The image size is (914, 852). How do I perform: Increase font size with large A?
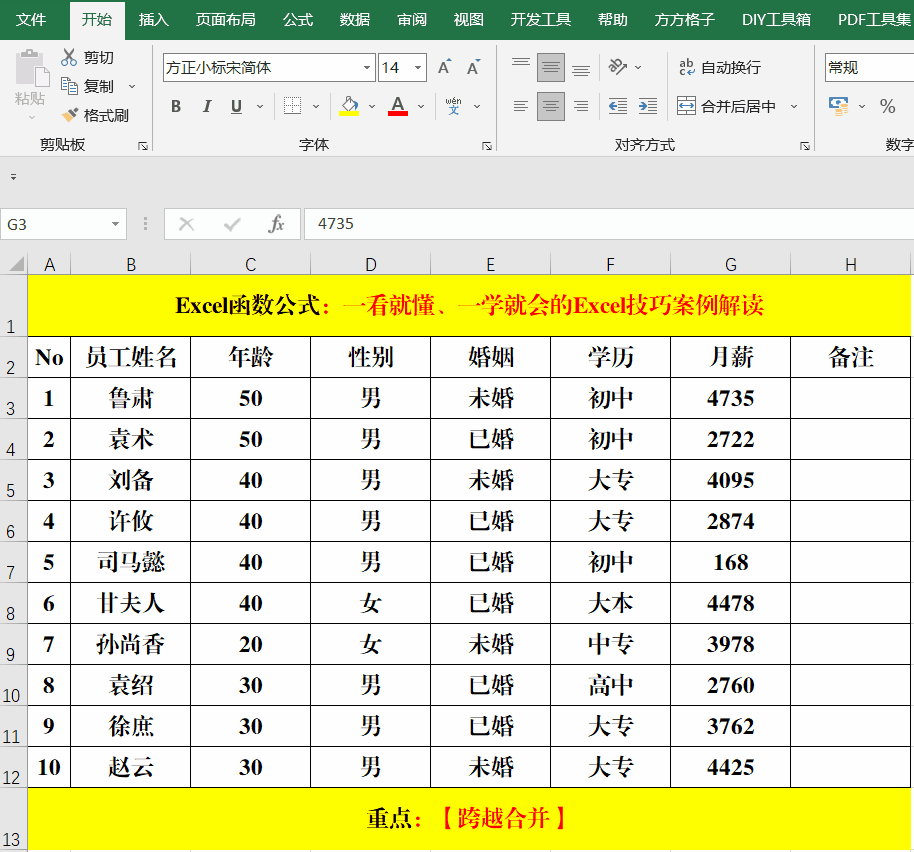444,67
